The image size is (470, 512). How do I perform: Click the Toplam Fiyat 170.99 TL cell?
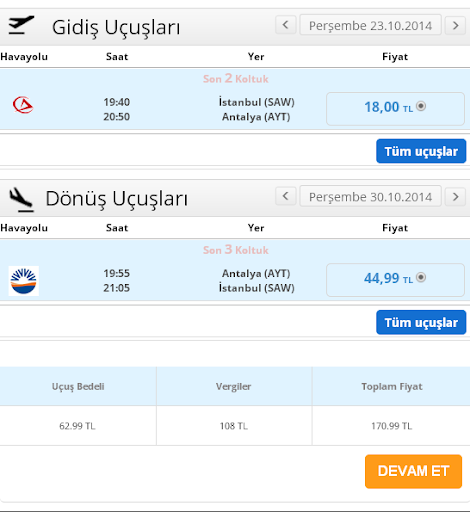(391, 426)
